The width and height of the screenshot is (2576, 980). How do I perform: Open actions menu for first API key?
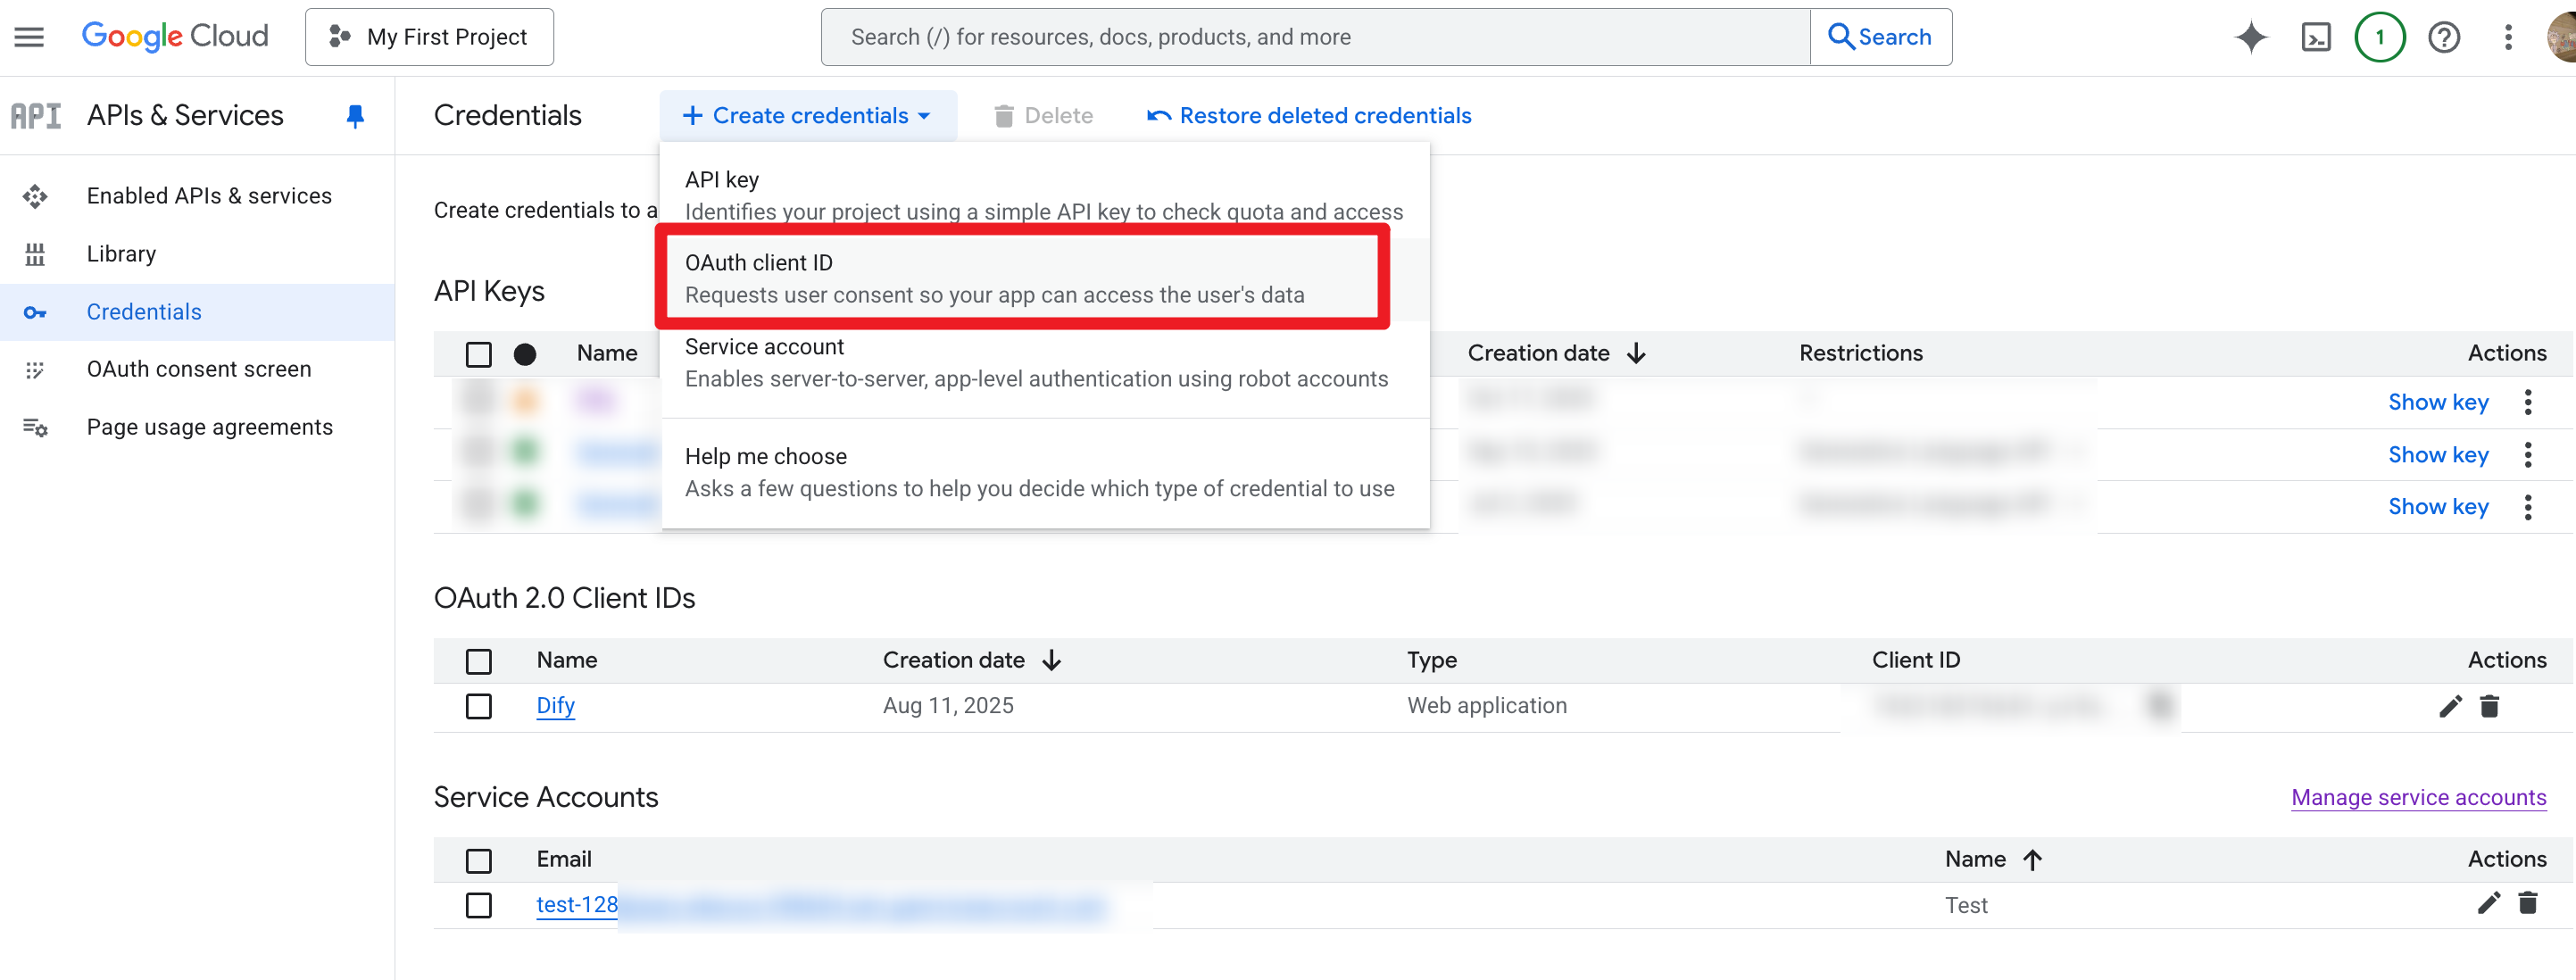tap(2528, 402)
